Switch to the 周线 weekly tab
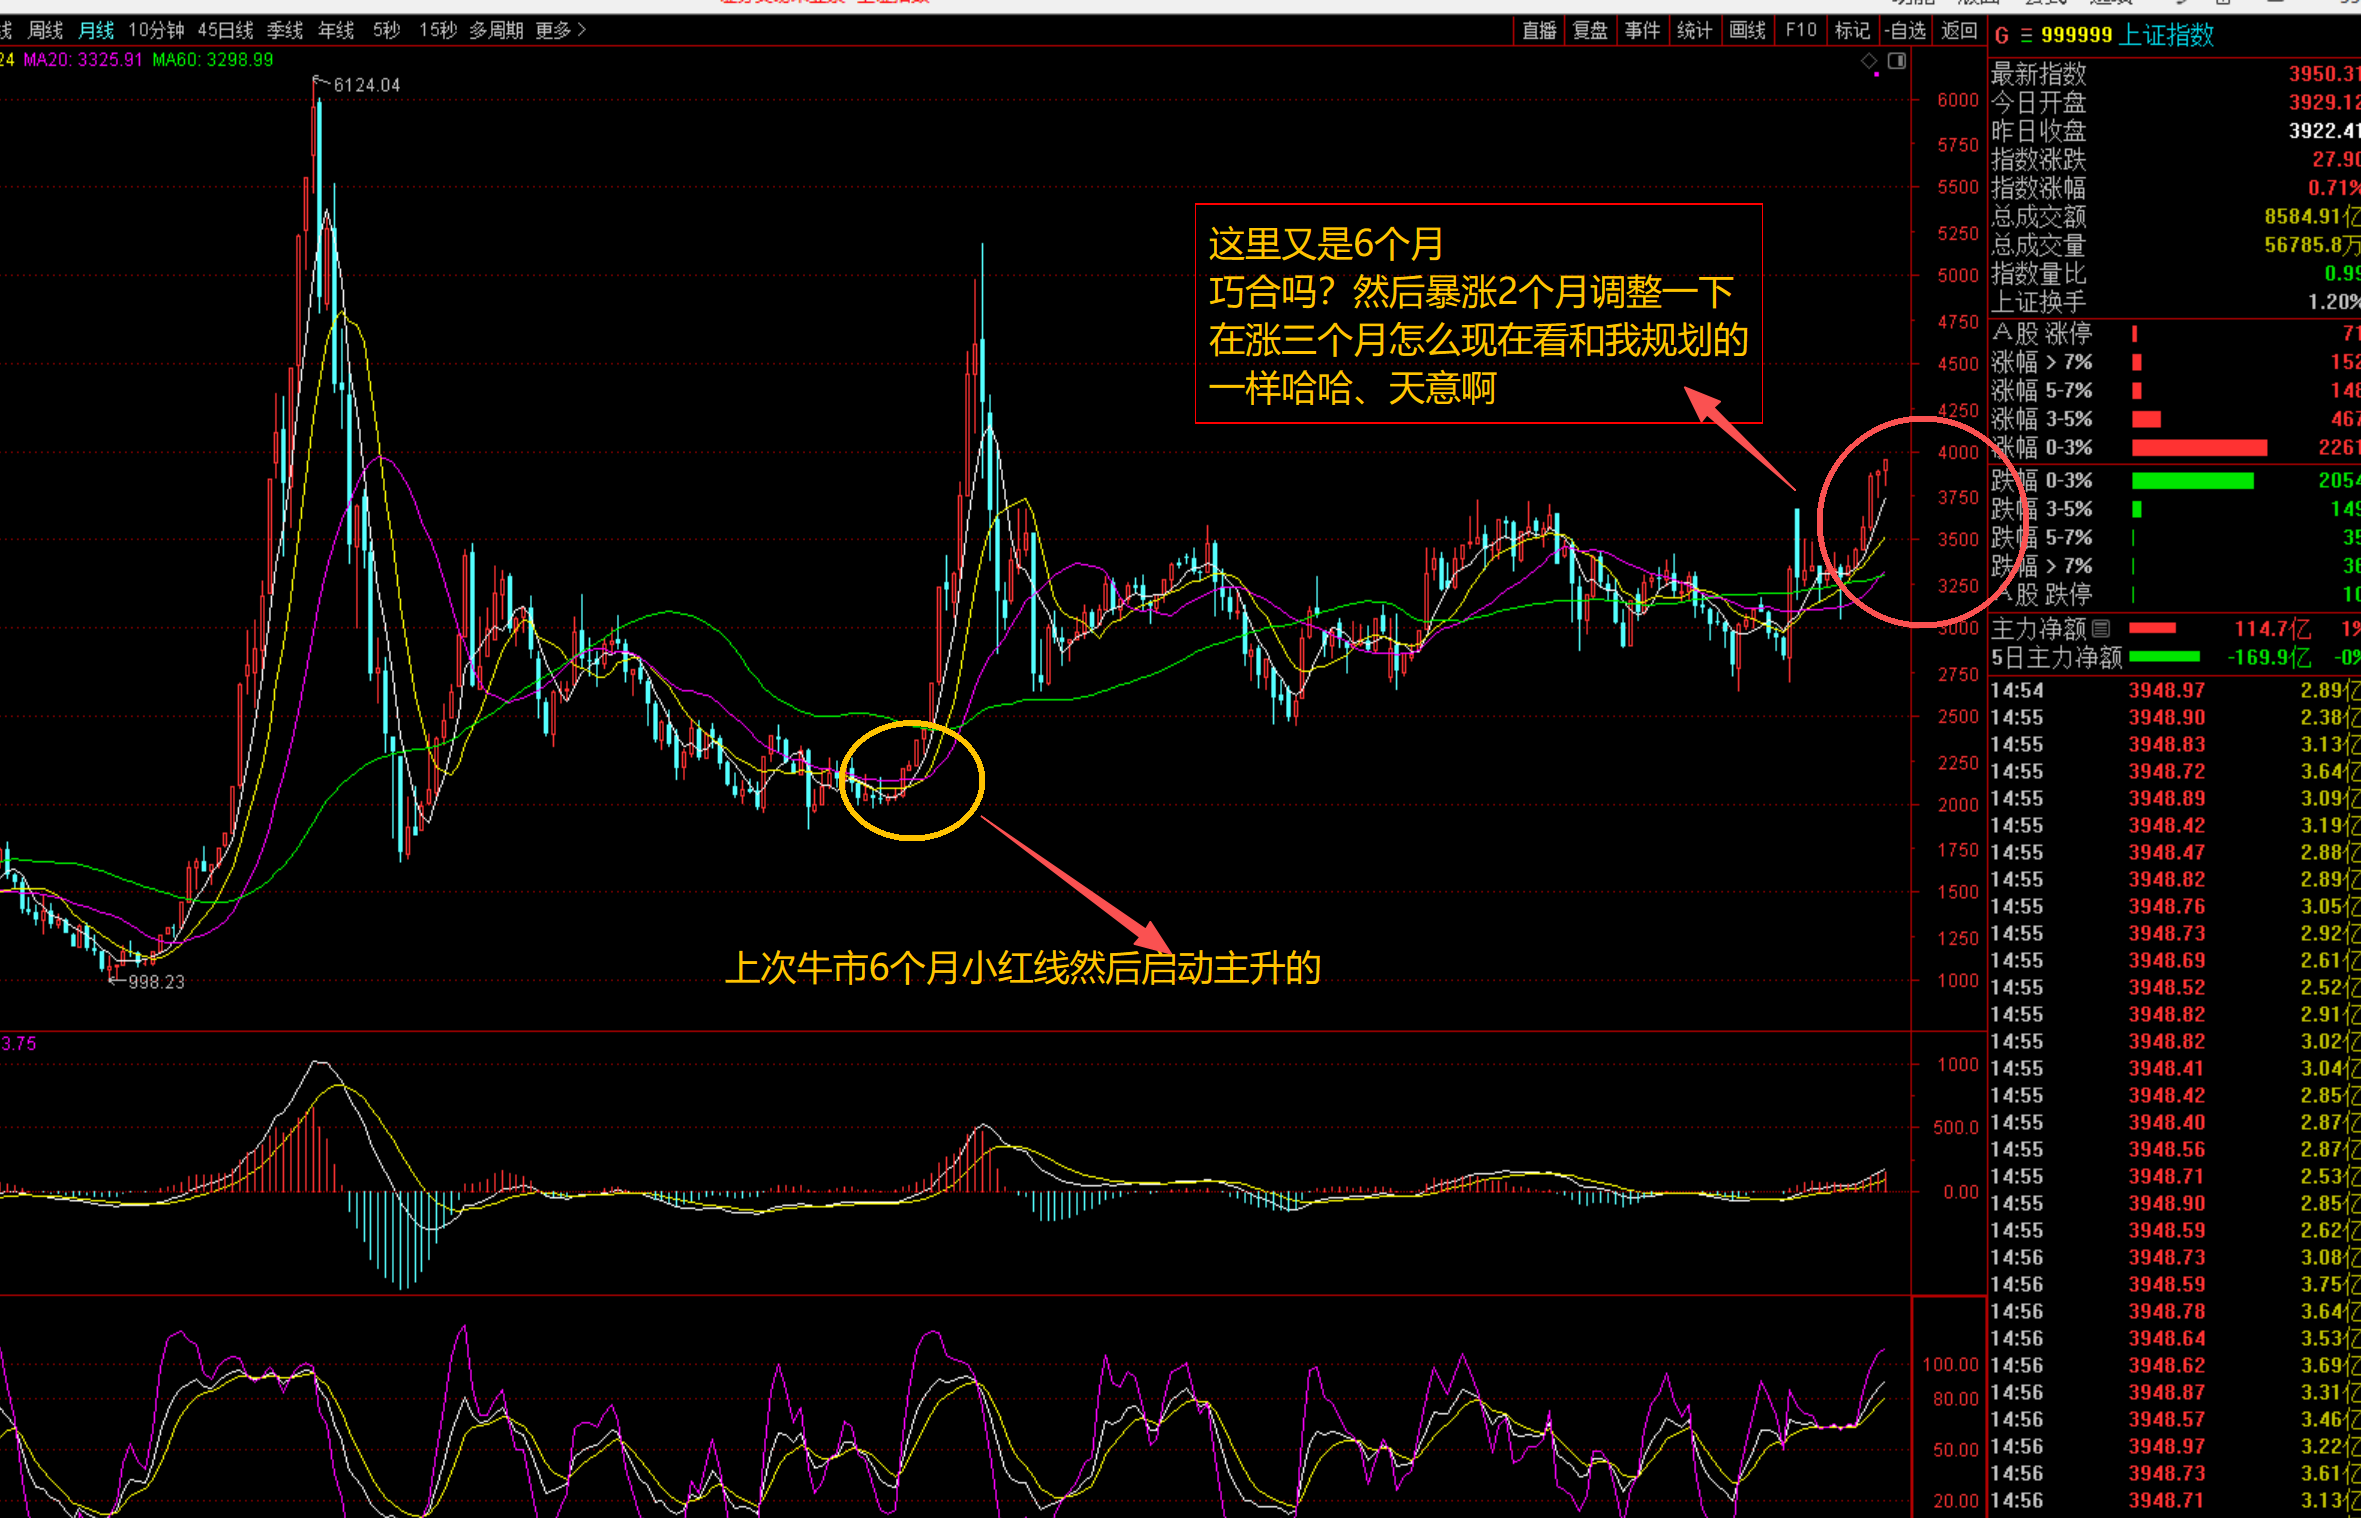Viewport: 2361px width, 1518px height. (x=45, y=31)
